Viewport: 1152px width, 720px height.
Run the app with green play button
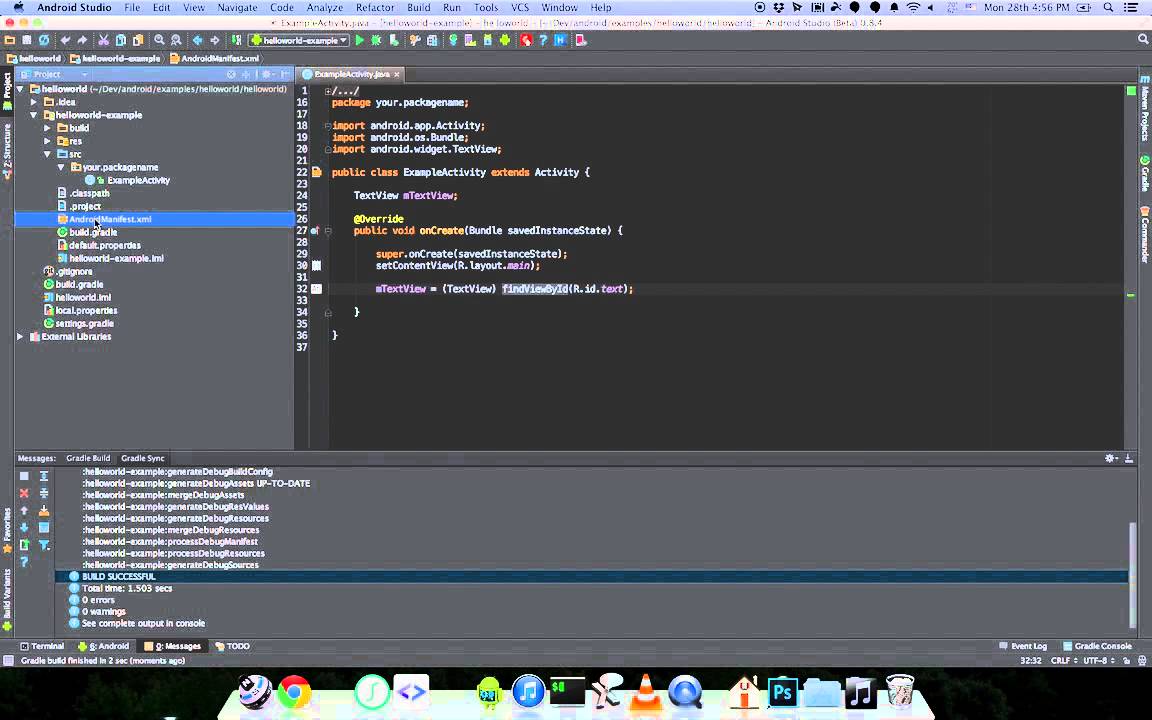pyautogui.click(x=359, y=40)
